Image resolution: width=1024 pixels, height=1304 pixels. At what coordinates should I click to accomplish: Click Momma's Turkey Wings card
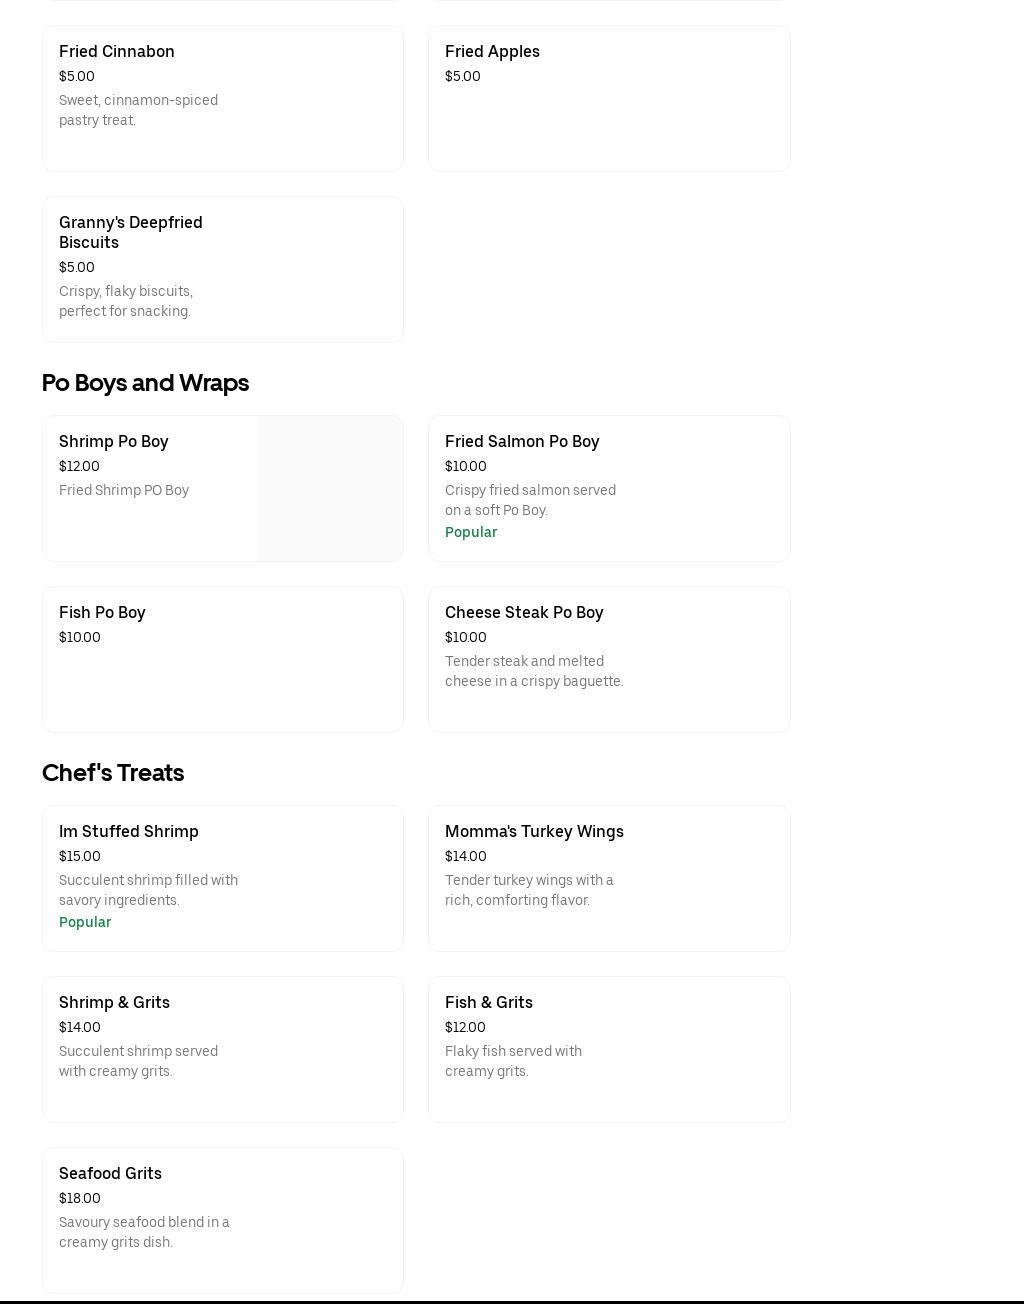click(x=608, y=878)
